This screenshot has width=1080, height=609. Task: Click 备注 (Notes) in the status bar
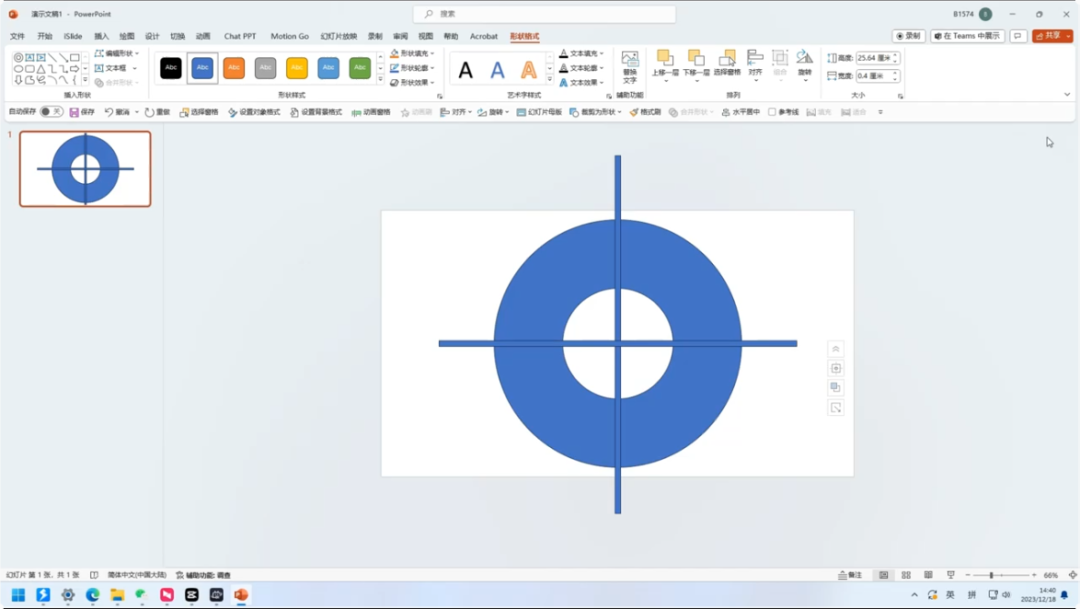point(850,575)
